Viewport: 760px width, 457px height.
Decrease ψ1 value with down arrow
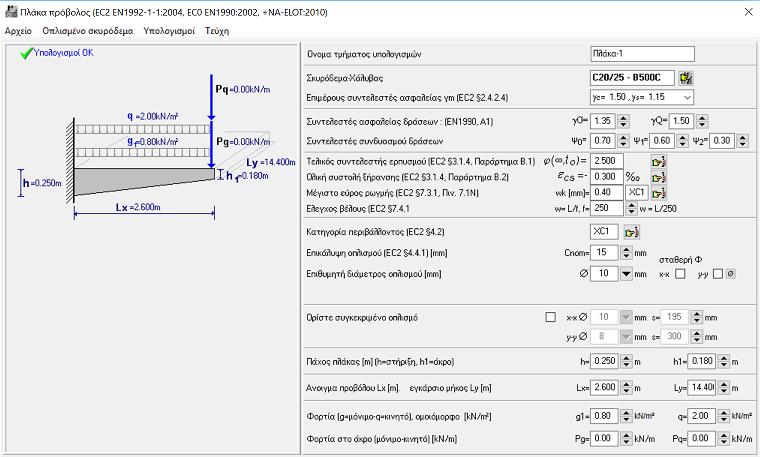[682, 144]
